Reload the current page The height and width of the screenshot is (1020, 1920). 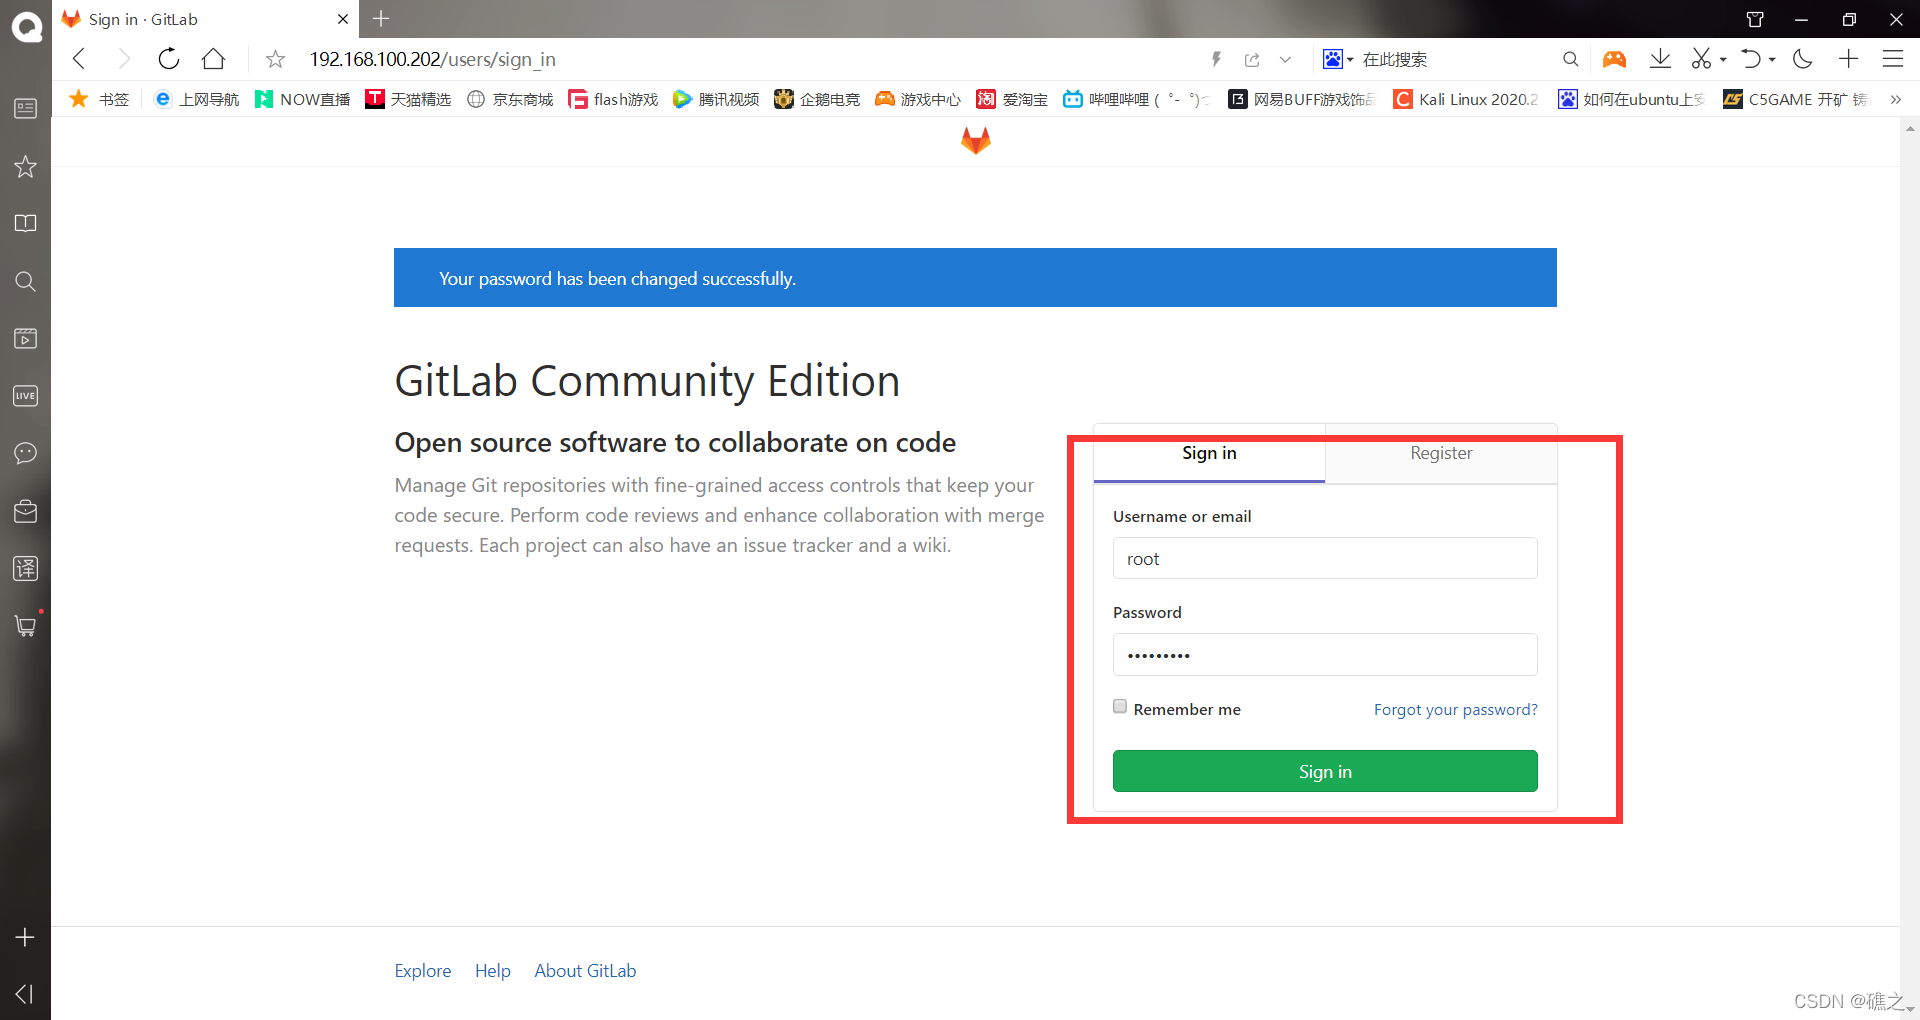click(x=169, y=59)
